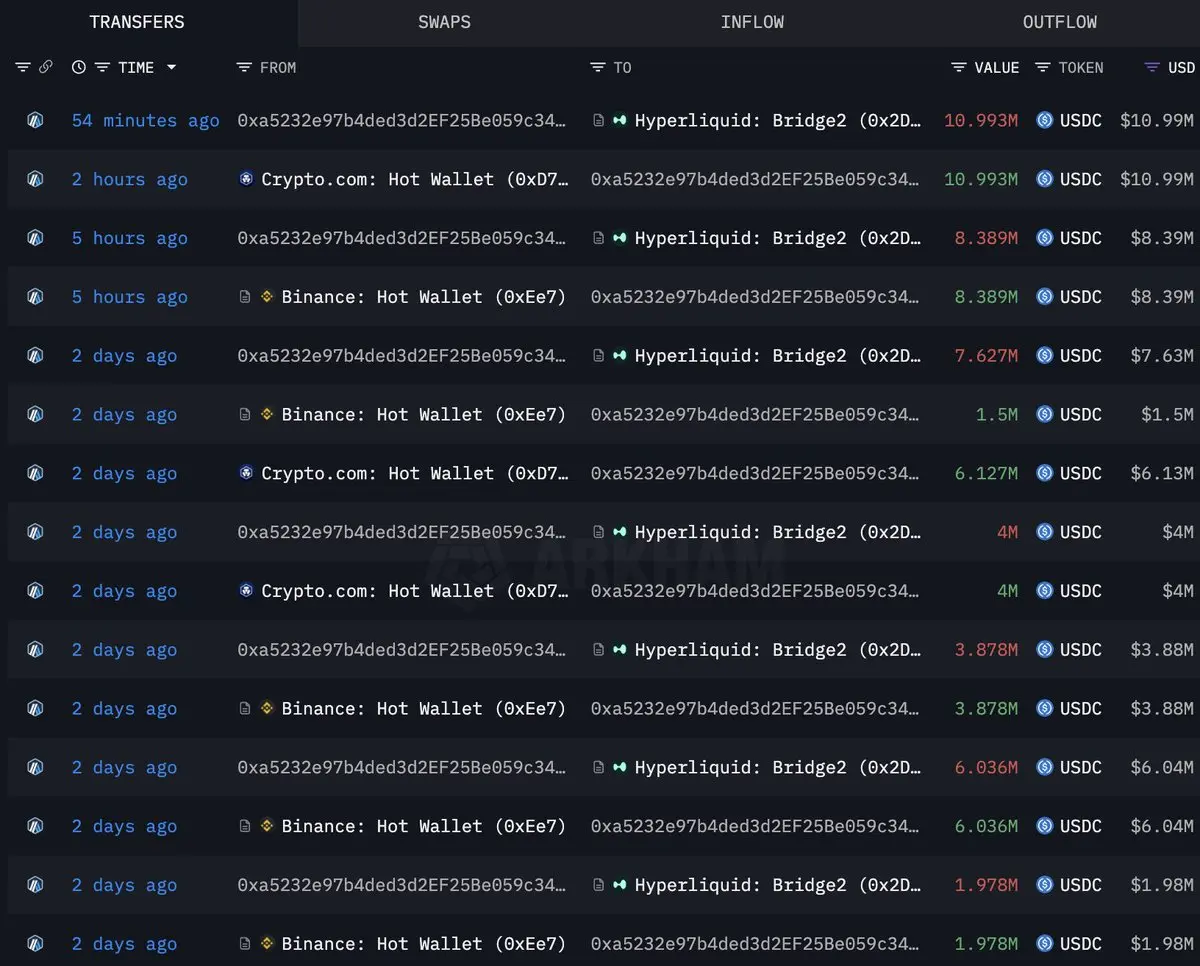Open recipient address in the 6.127M row
This screenshot has width=1200, height=966.
(755, 473)
